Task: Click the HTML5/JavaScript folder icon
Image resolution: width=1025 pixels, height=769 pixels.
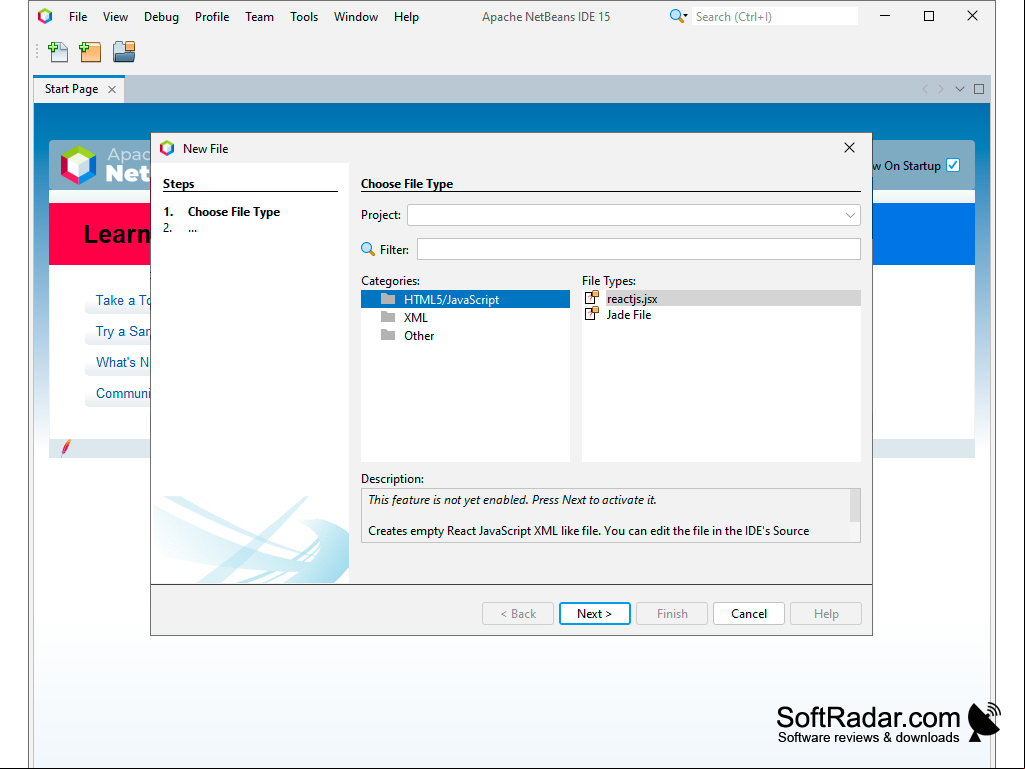Action: point(388,299)
